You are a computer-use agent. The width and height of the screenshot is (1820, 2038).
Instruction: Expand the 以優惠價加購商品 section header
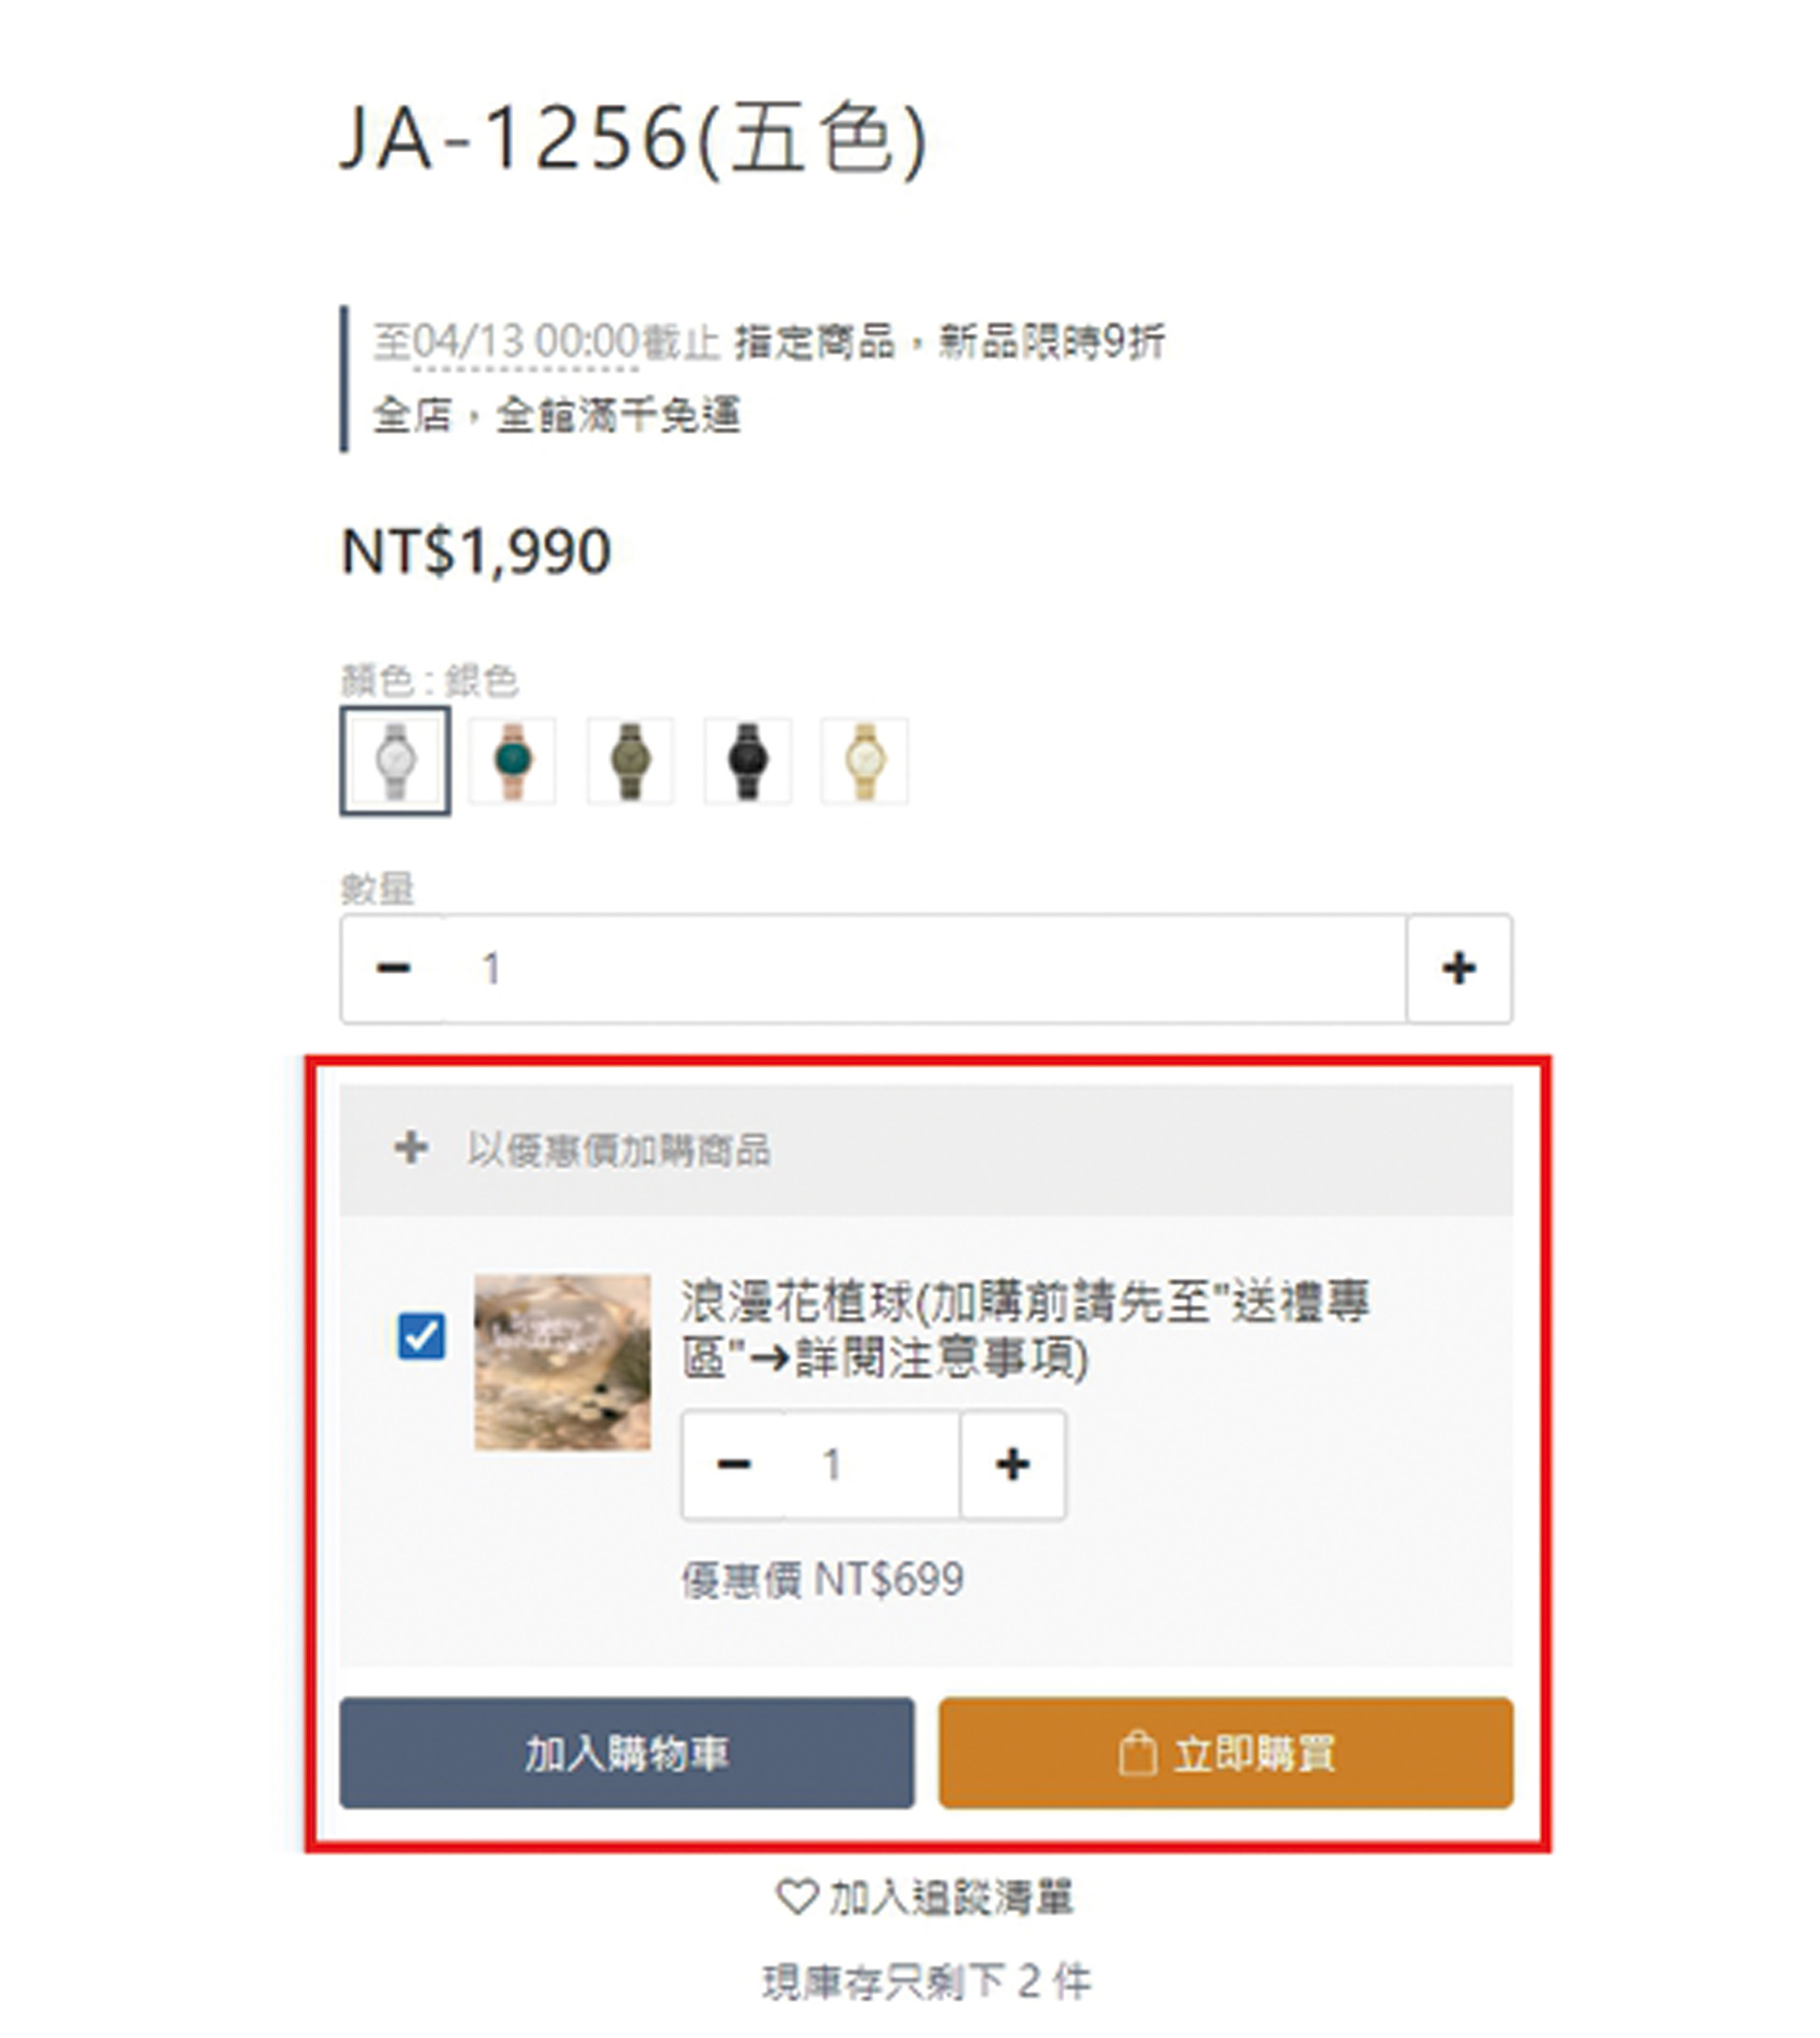point(926,1149)
